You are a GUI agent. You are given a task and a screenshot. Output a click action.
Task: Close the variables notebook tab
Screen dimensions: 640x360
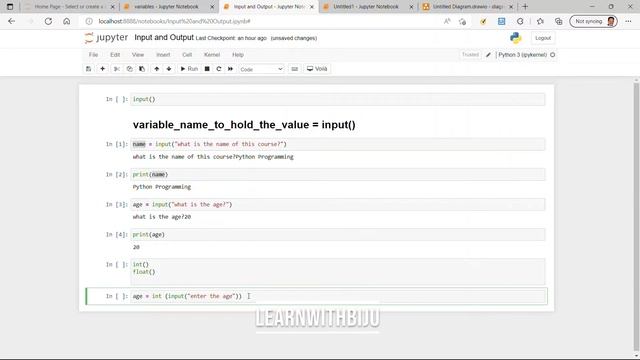pos(212,7)
